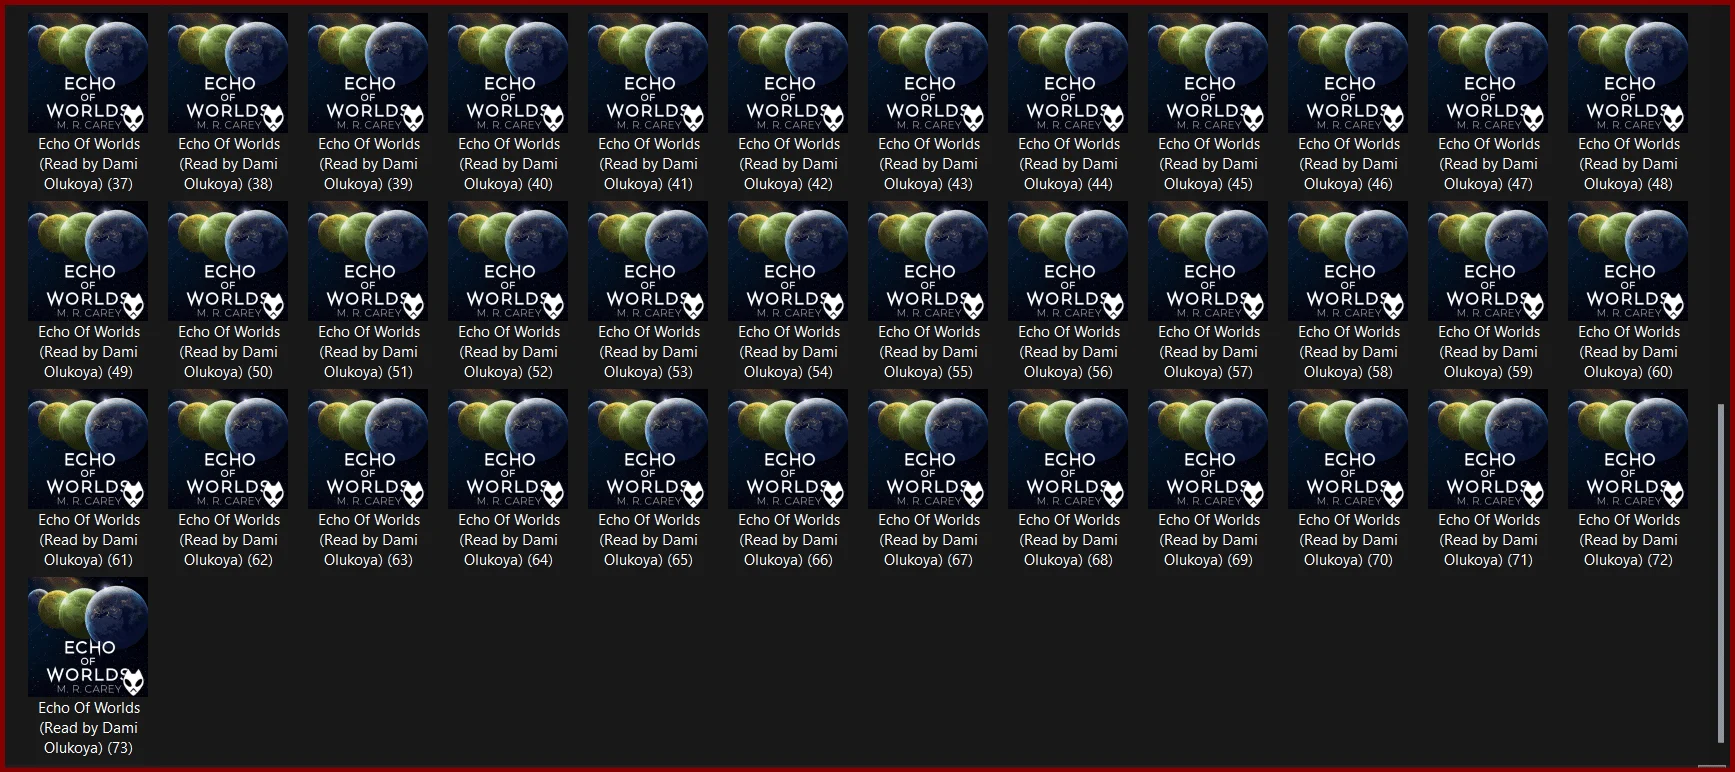Select the Echo Of Worlds (50) cover icon
Screen dimensions: 1735x772
[x=228, y=261]
